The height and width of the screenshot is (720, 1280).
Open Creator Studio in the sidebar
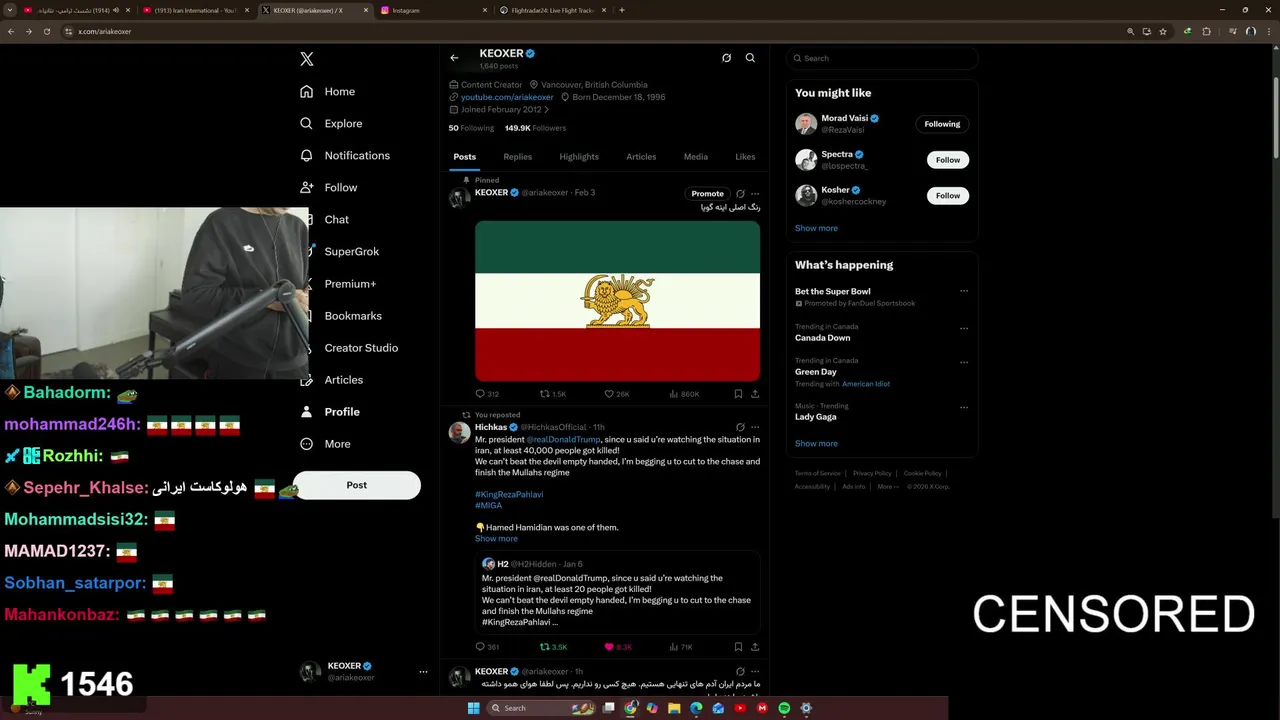361,347
